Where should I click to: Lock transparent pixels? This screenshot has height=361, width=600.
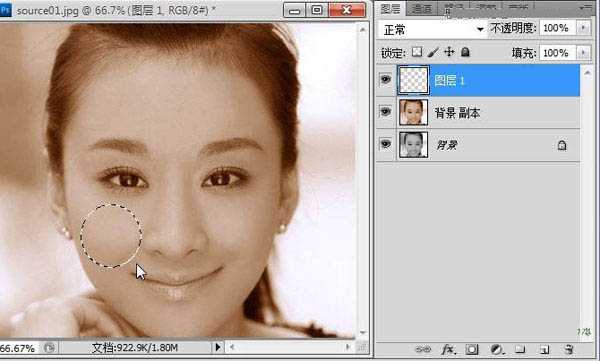point(417,52)
